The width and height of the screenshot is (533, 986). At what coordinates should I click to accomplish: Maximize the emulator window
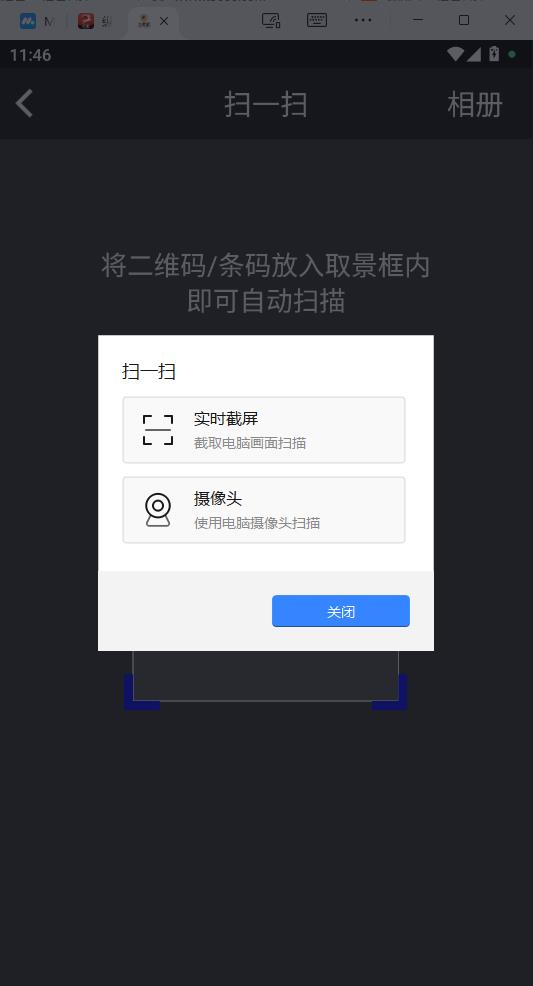pyautogui.click(x=464, y=20)
